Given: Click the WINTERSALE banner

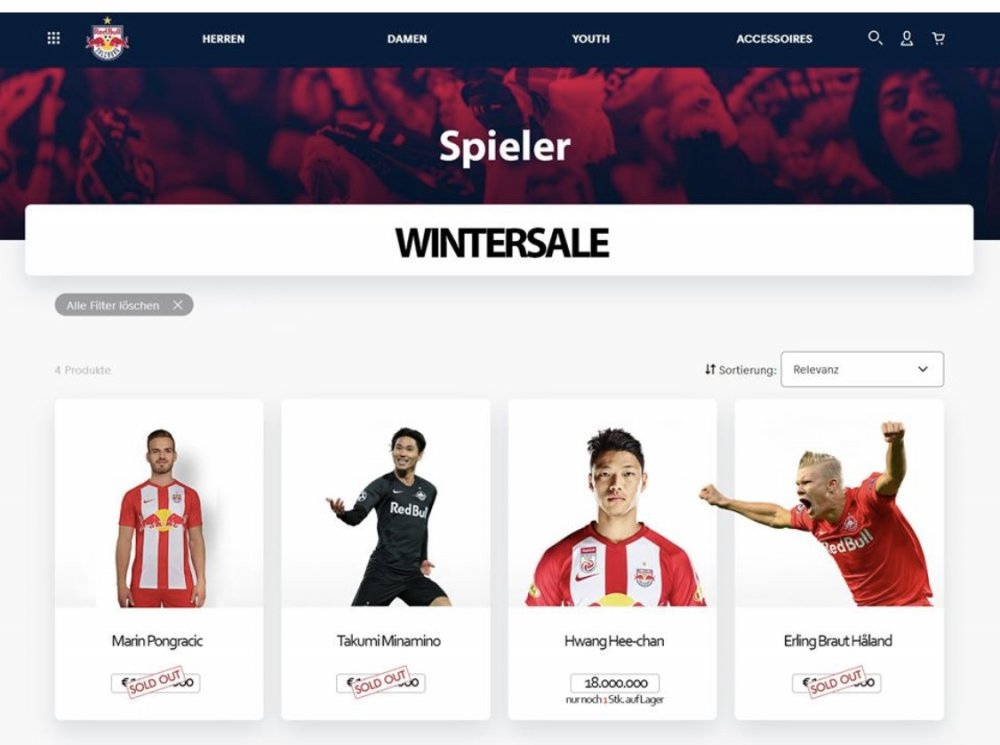Looking at the screenshot, I should 499,240.
